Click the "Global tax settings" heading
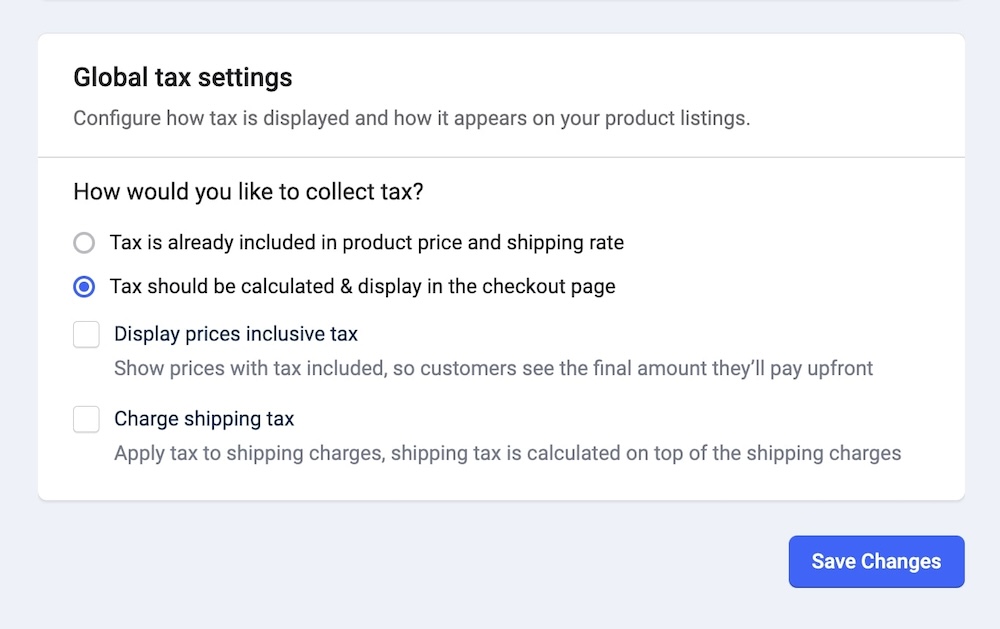 click(x=183, y=77)
